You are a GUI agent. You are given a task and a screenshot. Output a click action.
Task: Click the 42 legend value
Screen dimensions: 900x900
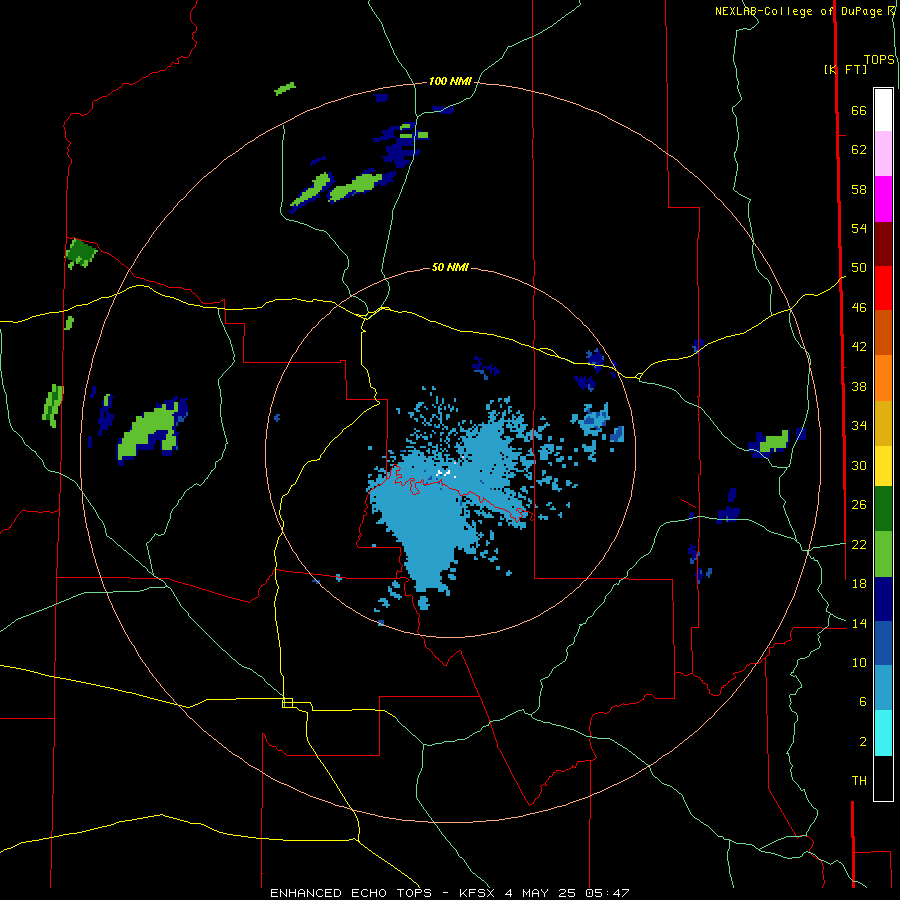tap(859, 347)
